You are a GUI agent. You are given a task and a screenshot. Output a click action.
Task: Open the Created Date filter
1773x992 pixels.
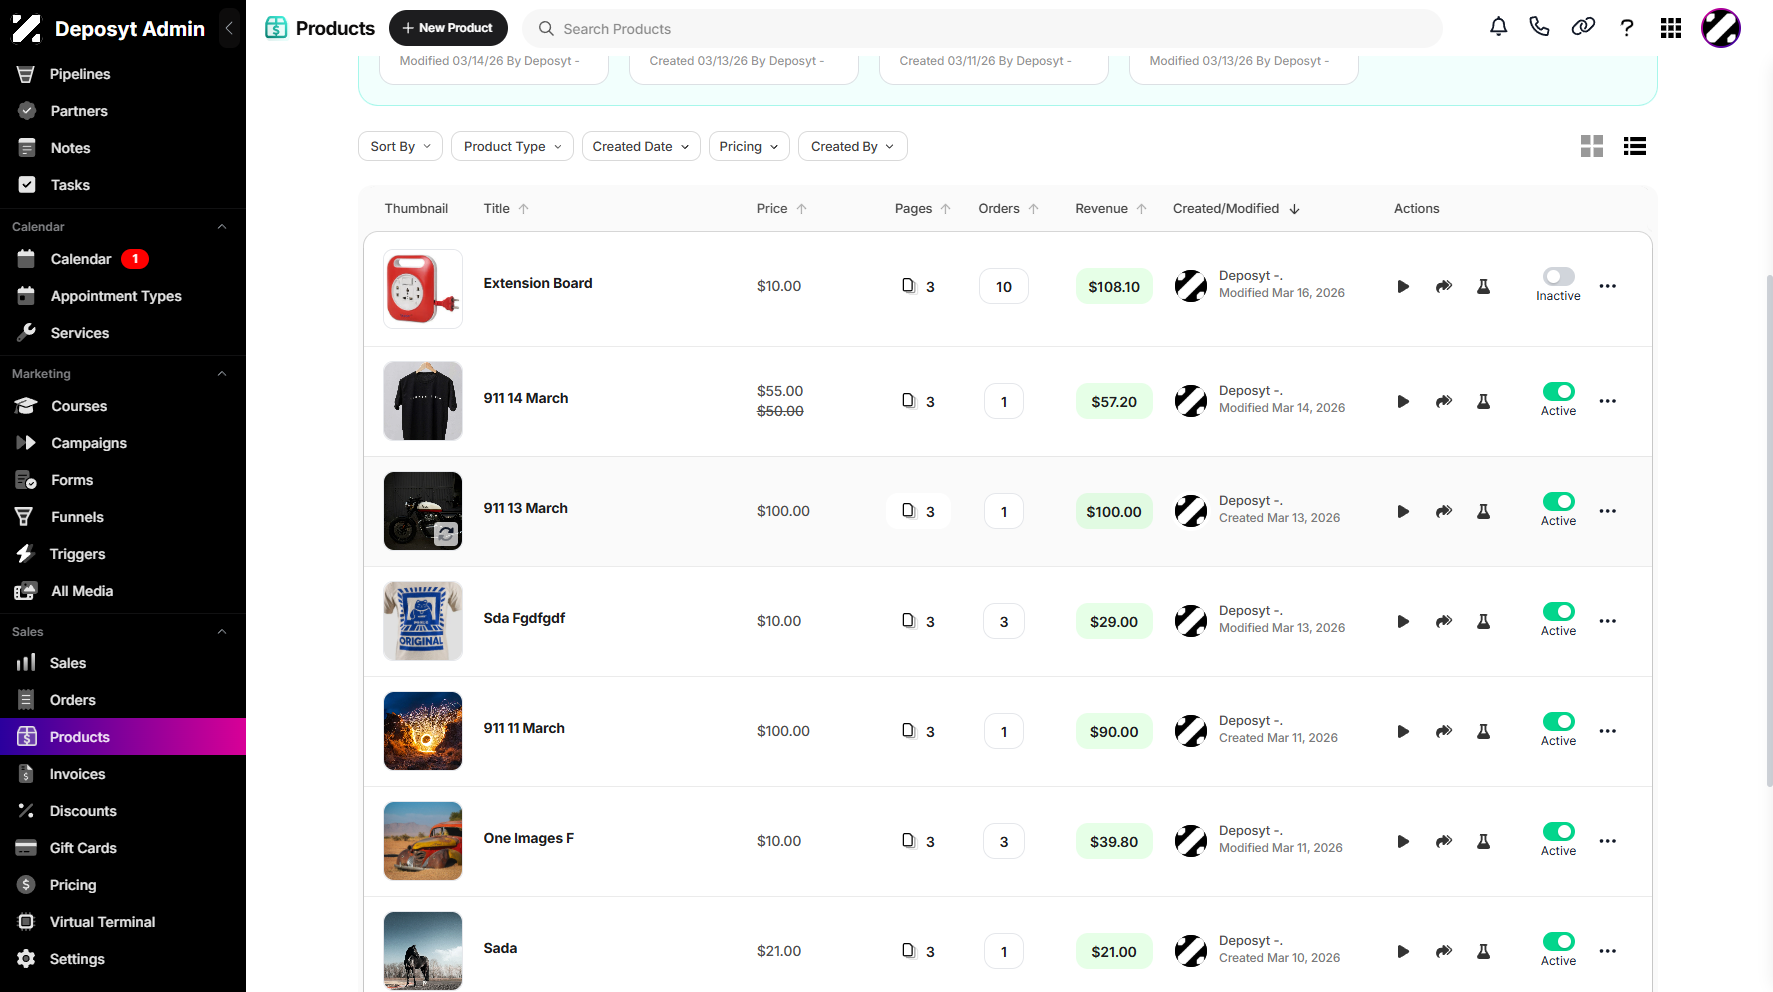tap(641, 146)
